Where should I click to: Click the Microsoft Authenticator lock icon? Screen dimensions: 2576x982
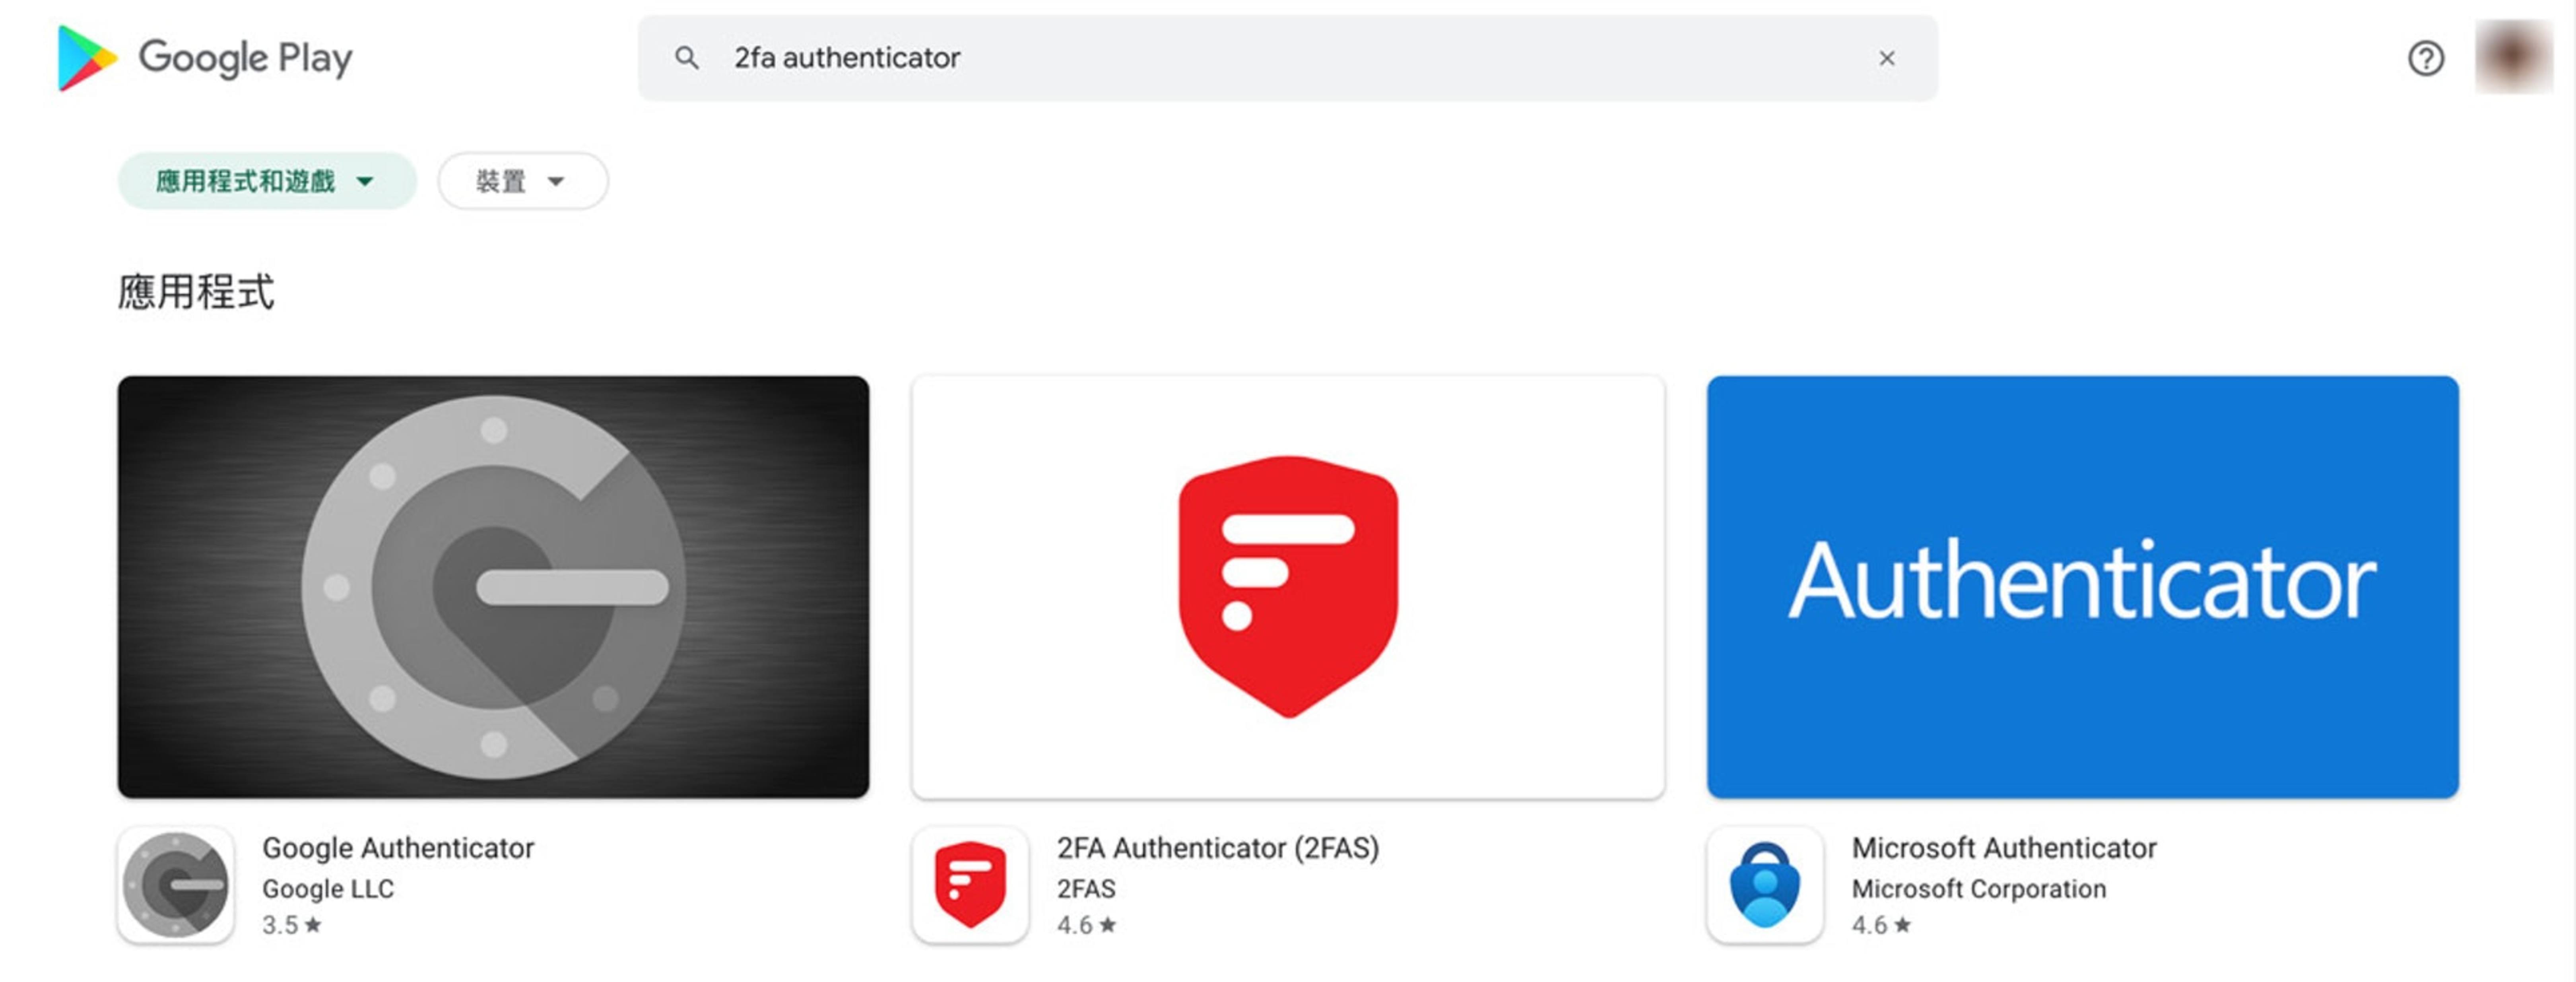1765,885
